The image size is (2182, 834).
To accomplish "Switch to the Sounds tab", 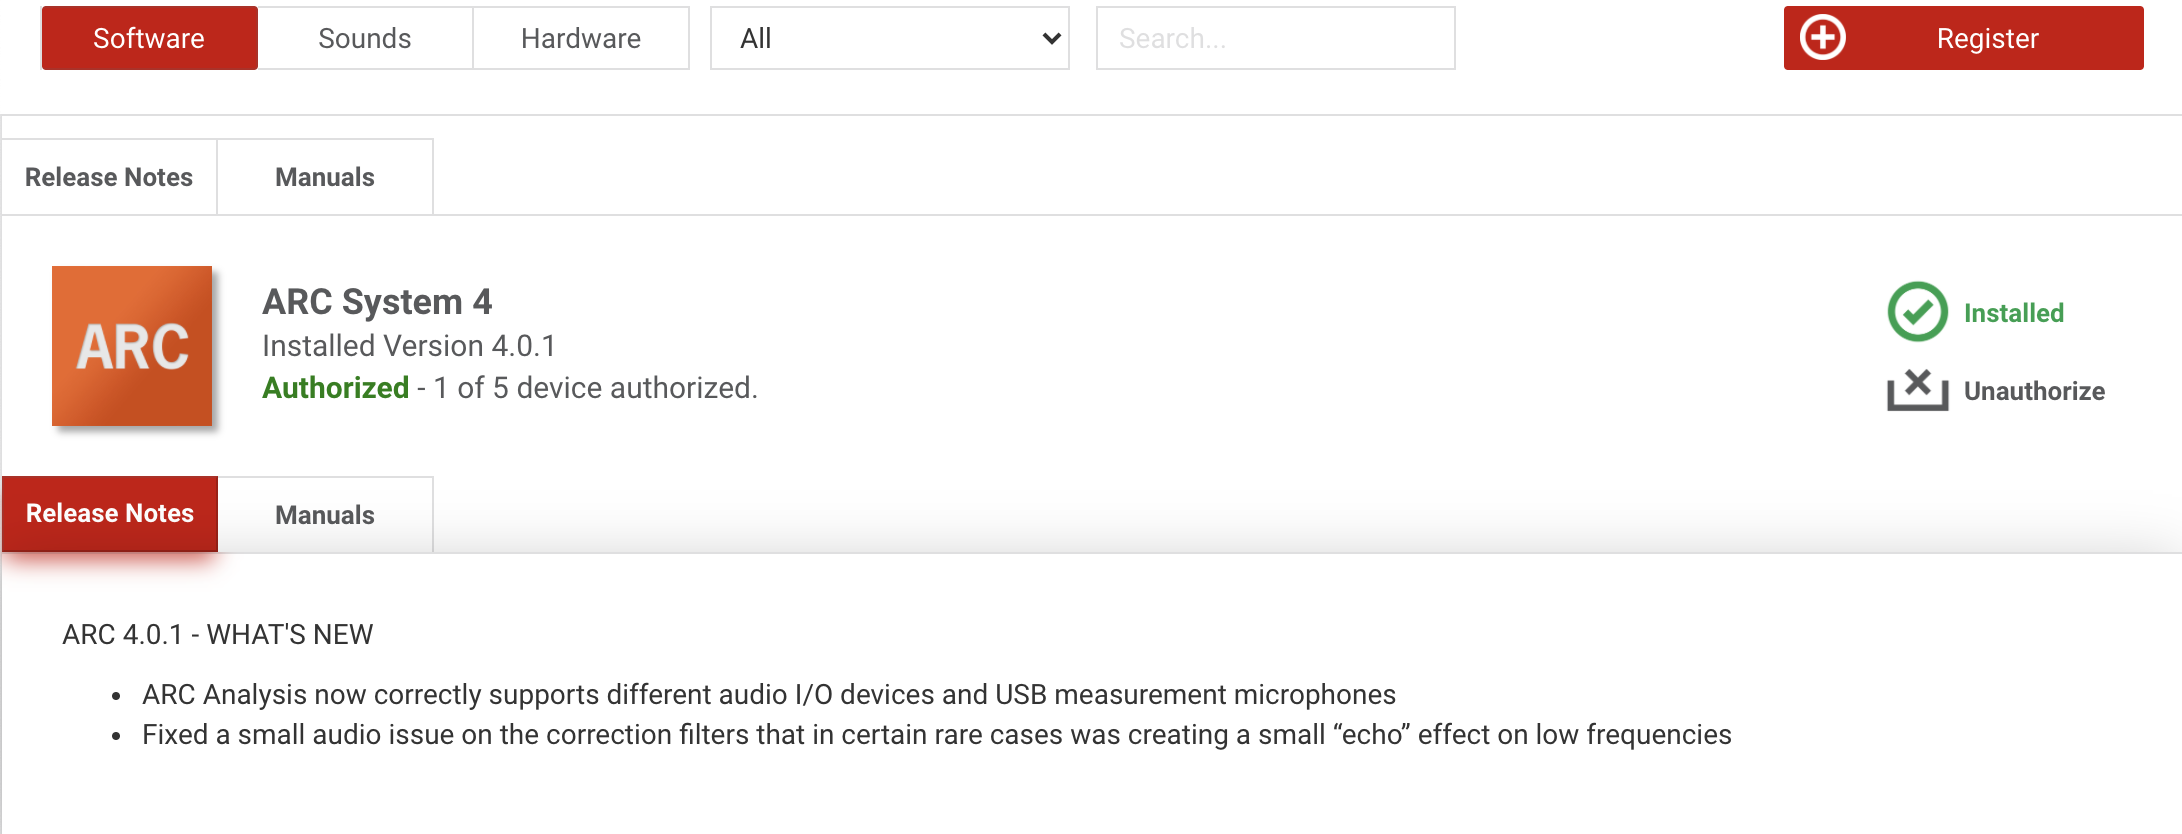I will [364, 38].
